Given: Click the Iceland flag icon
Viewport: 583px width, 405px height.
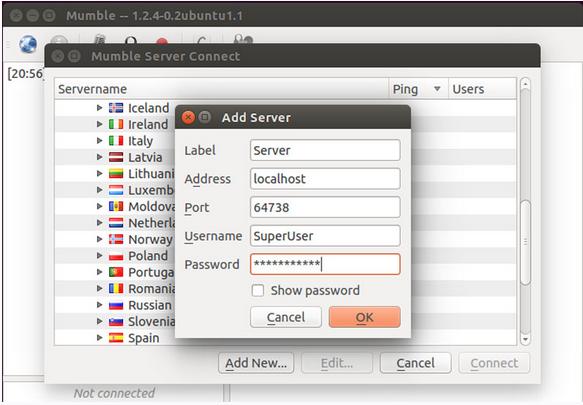Looking at the screenshot, I should tap(116, 108).
